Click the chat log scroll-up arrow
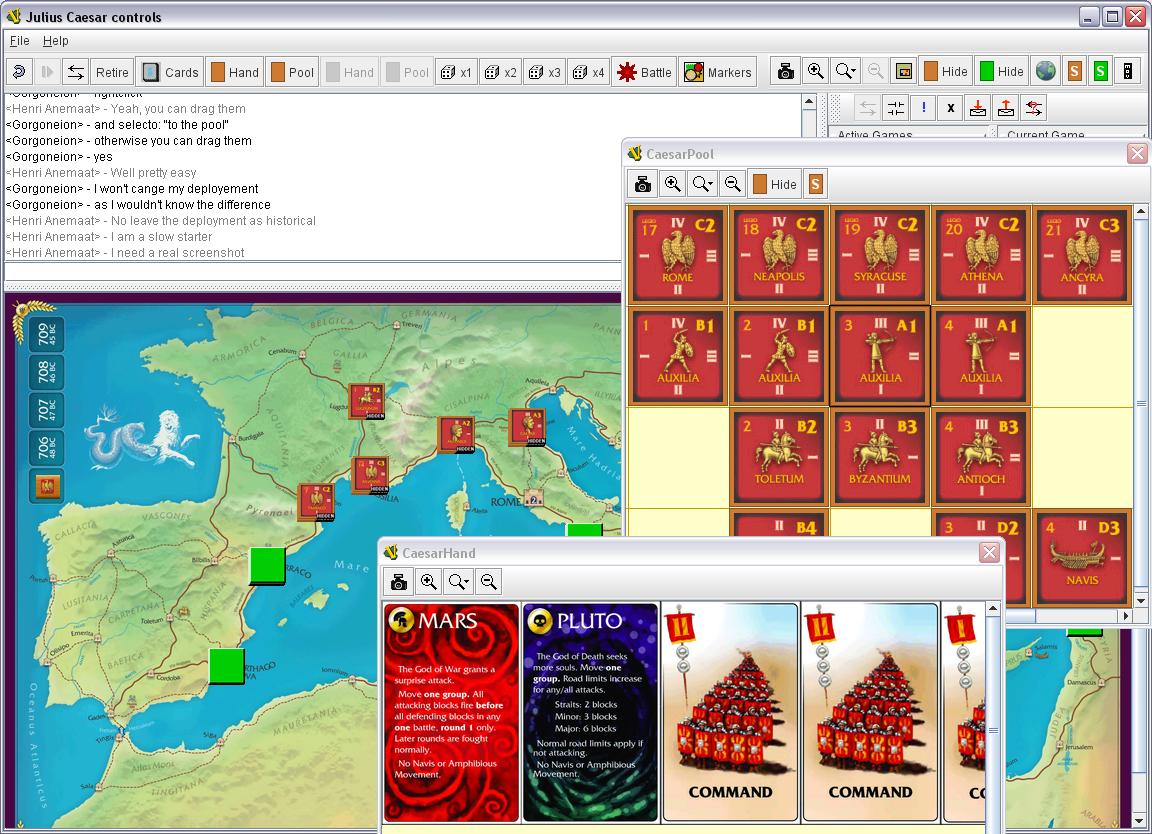 pos(809,101)
